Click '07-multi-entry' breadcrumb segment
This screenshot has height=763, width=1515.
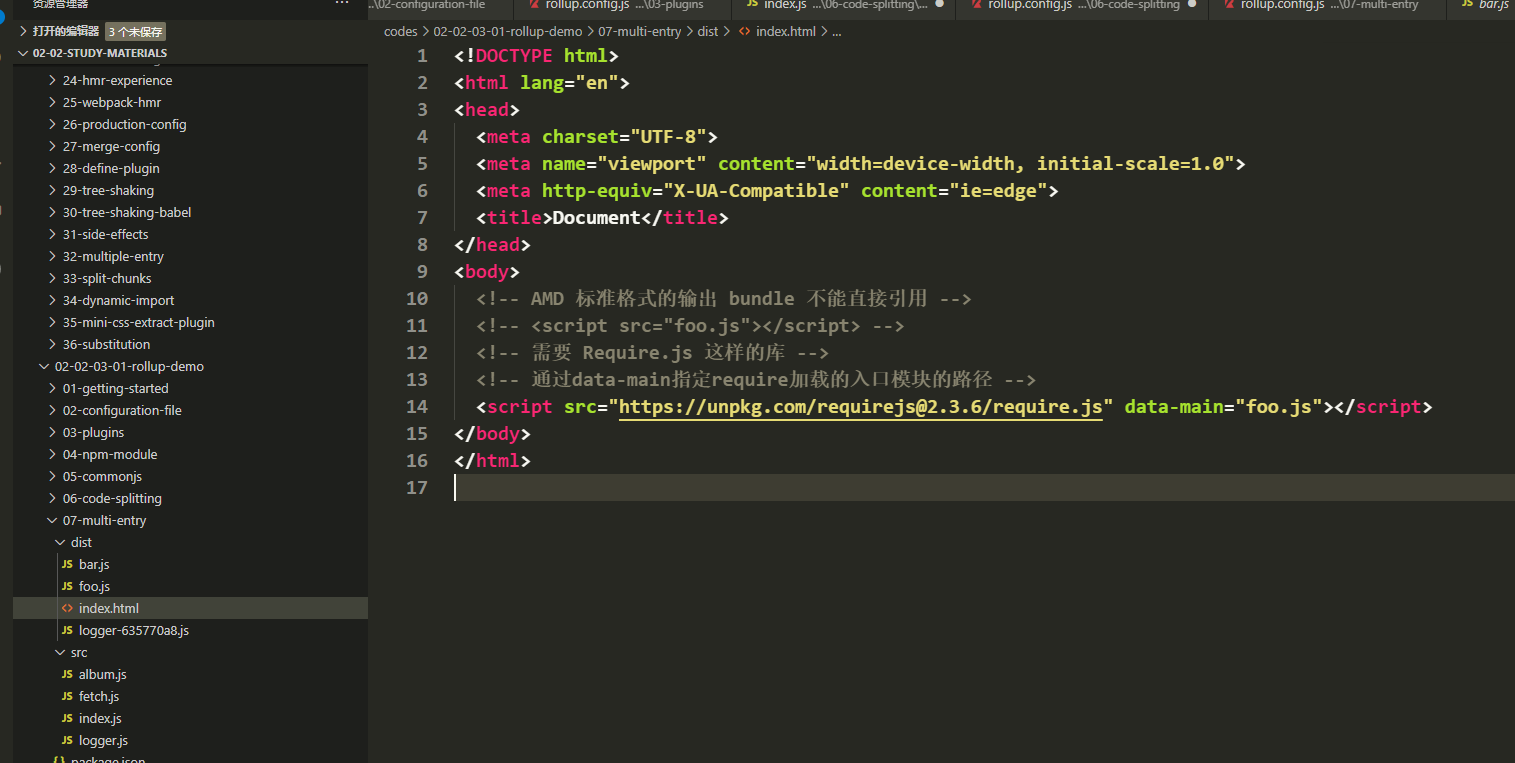(640, 31)
